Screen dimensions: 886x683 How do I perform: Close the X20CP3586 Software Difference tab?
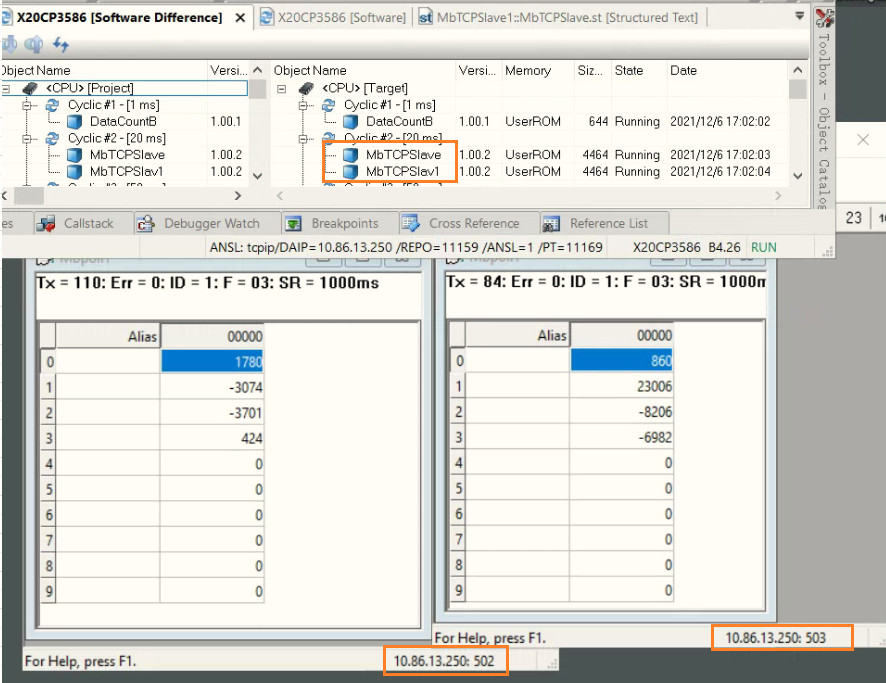[240, 18]
